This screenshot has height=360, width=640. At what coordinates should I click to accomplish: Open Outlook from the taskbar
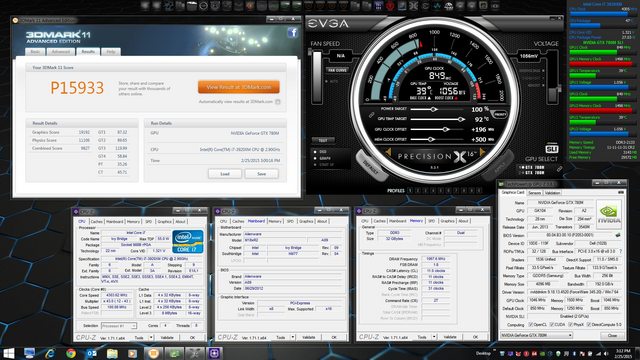(91, 353)
